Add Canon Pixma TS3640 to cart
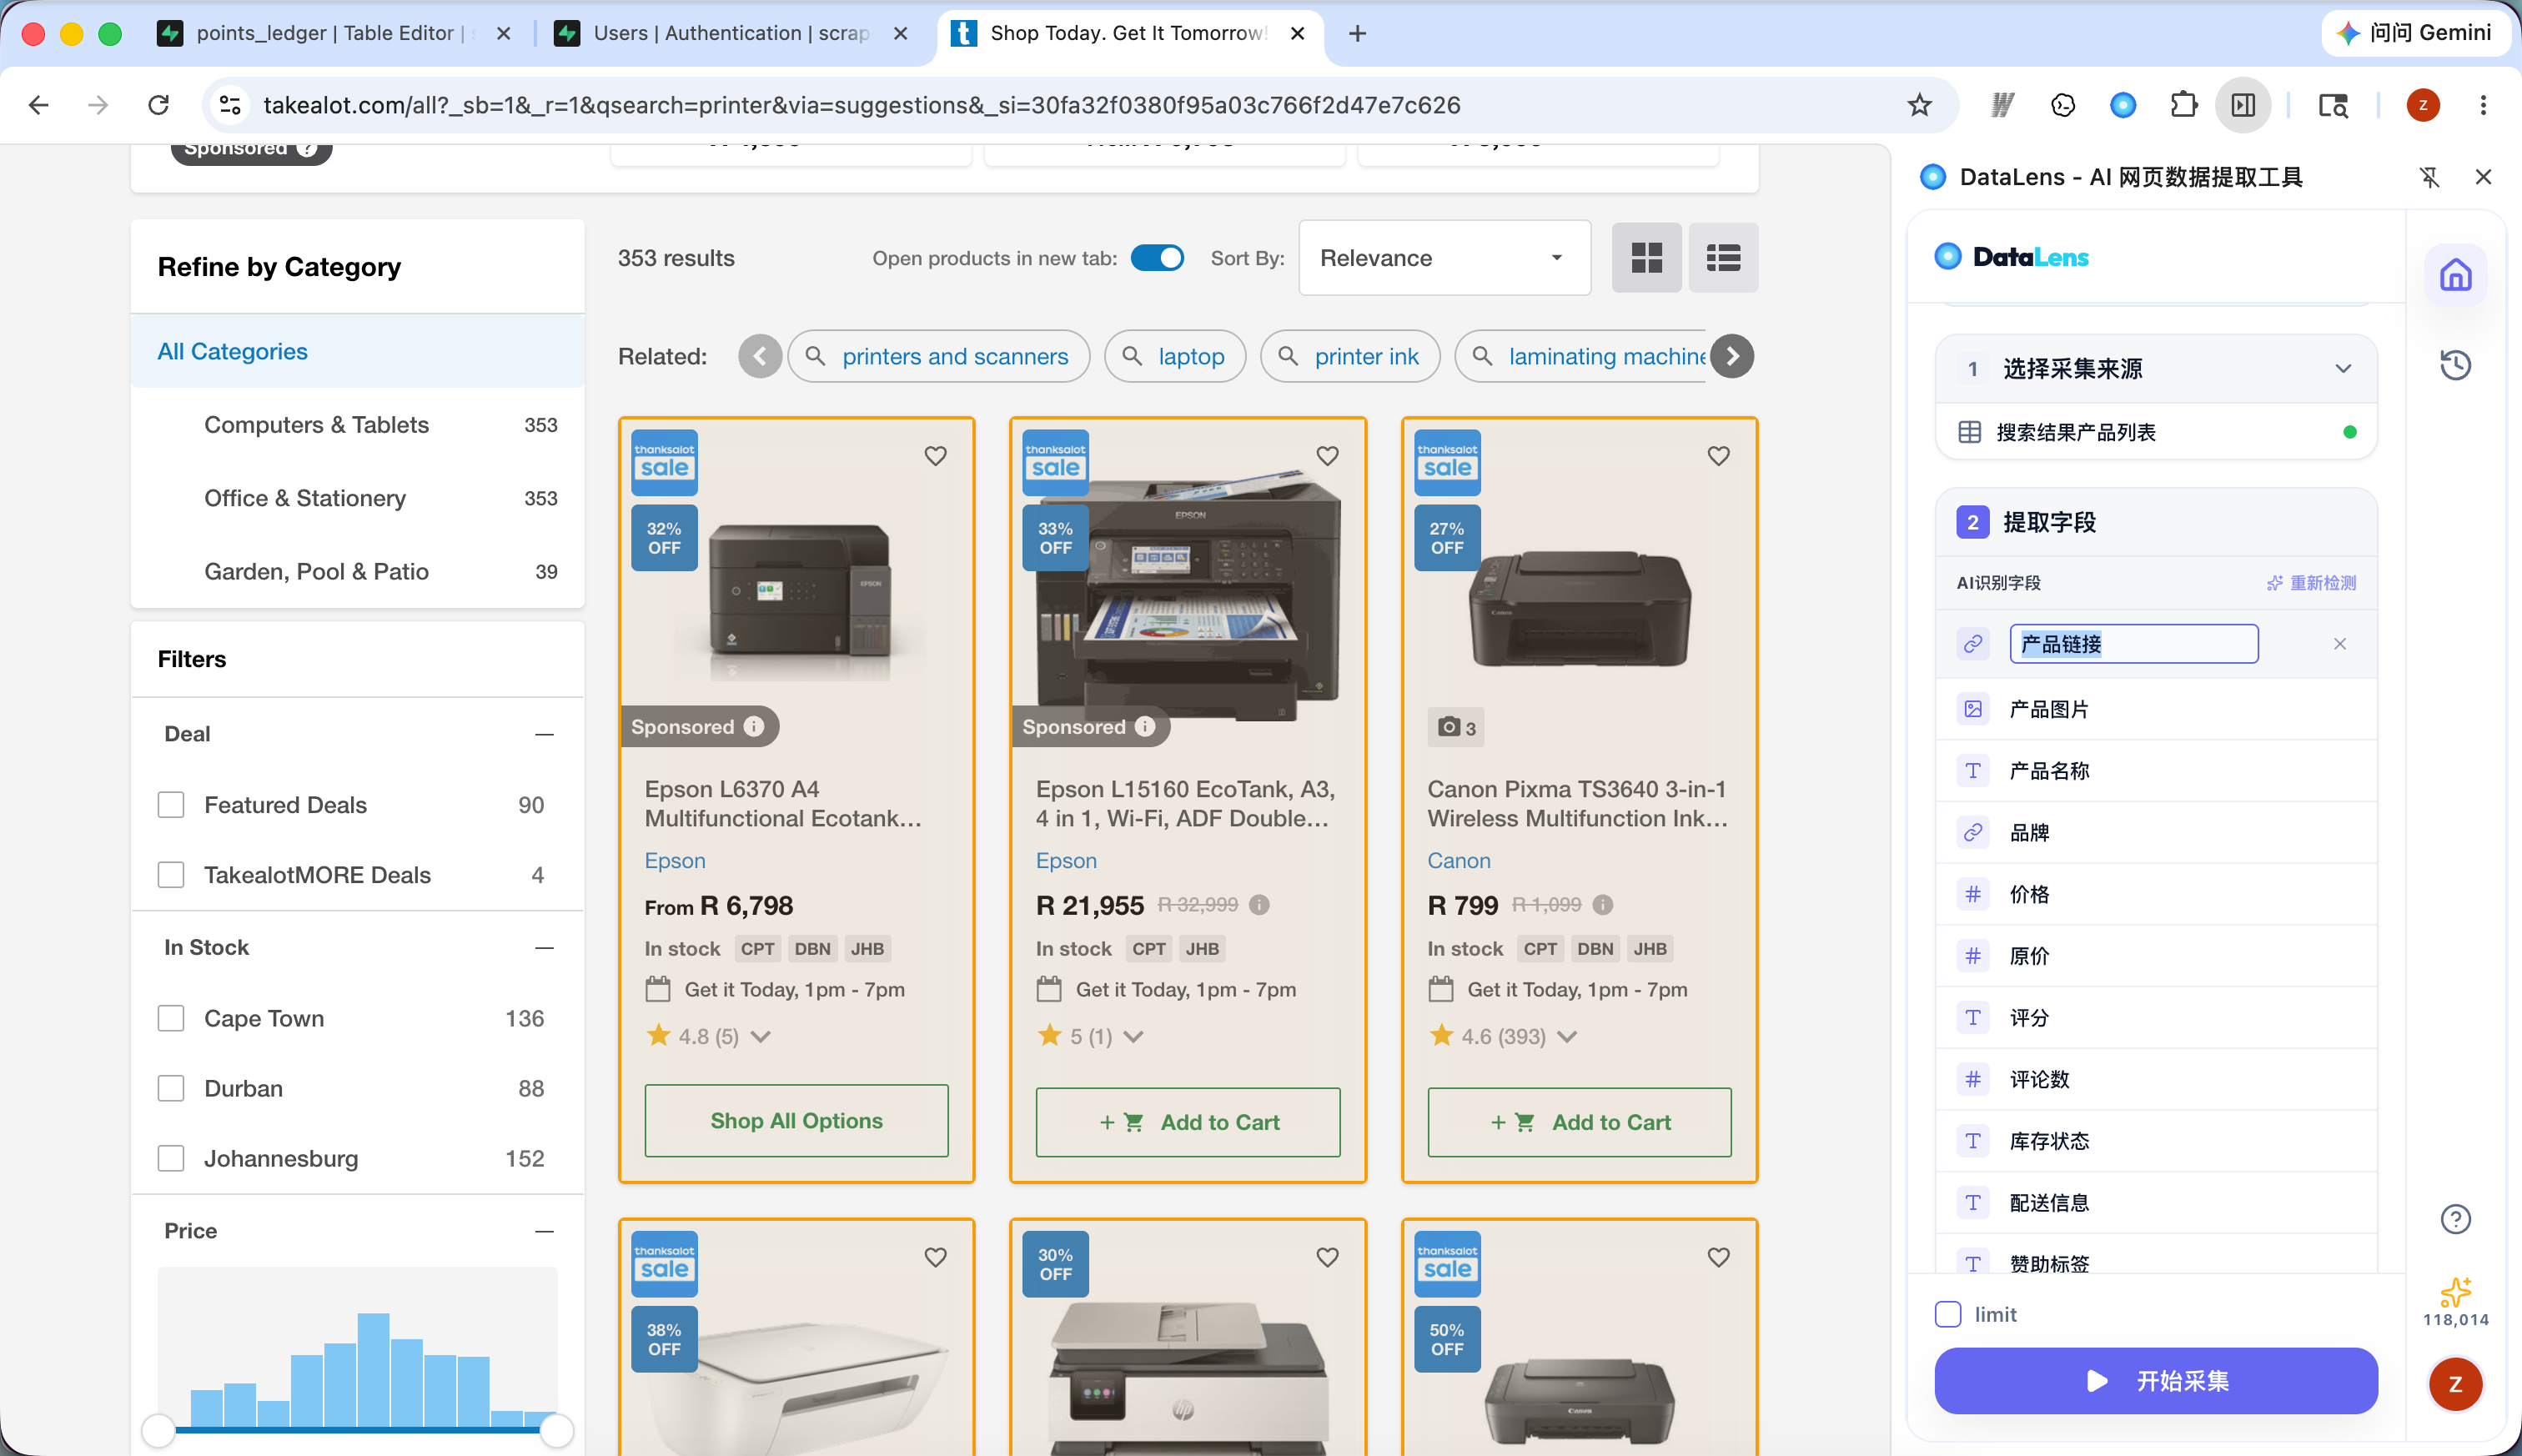 (1579, 1122)
